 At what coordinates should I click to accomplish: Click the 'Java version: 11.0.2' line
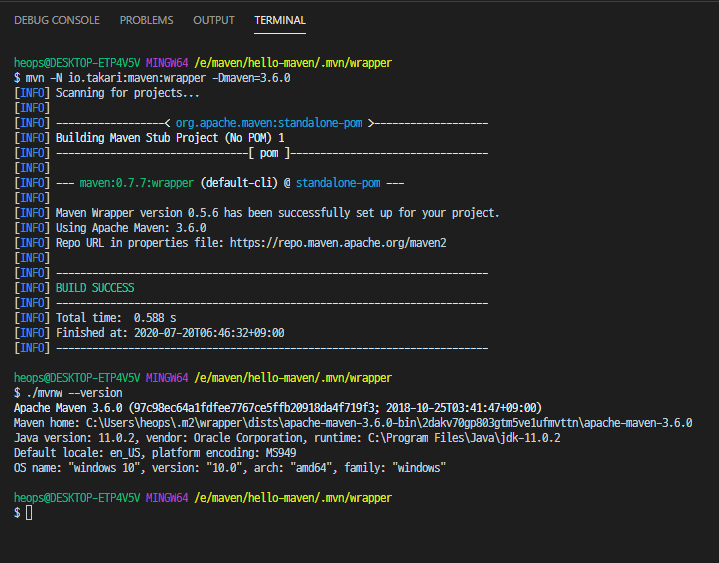coord(287,438)
